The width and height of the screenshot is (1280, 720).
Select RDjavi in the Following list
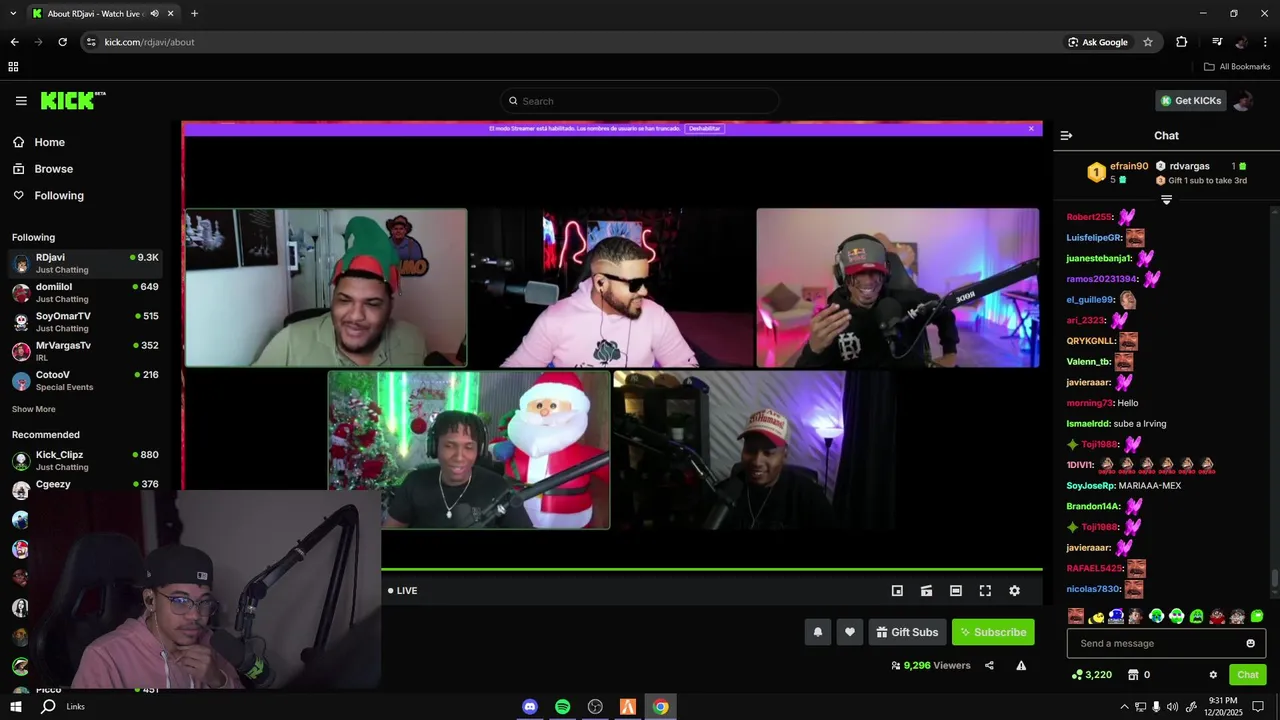pyautogui.click(x=85, y=263)
